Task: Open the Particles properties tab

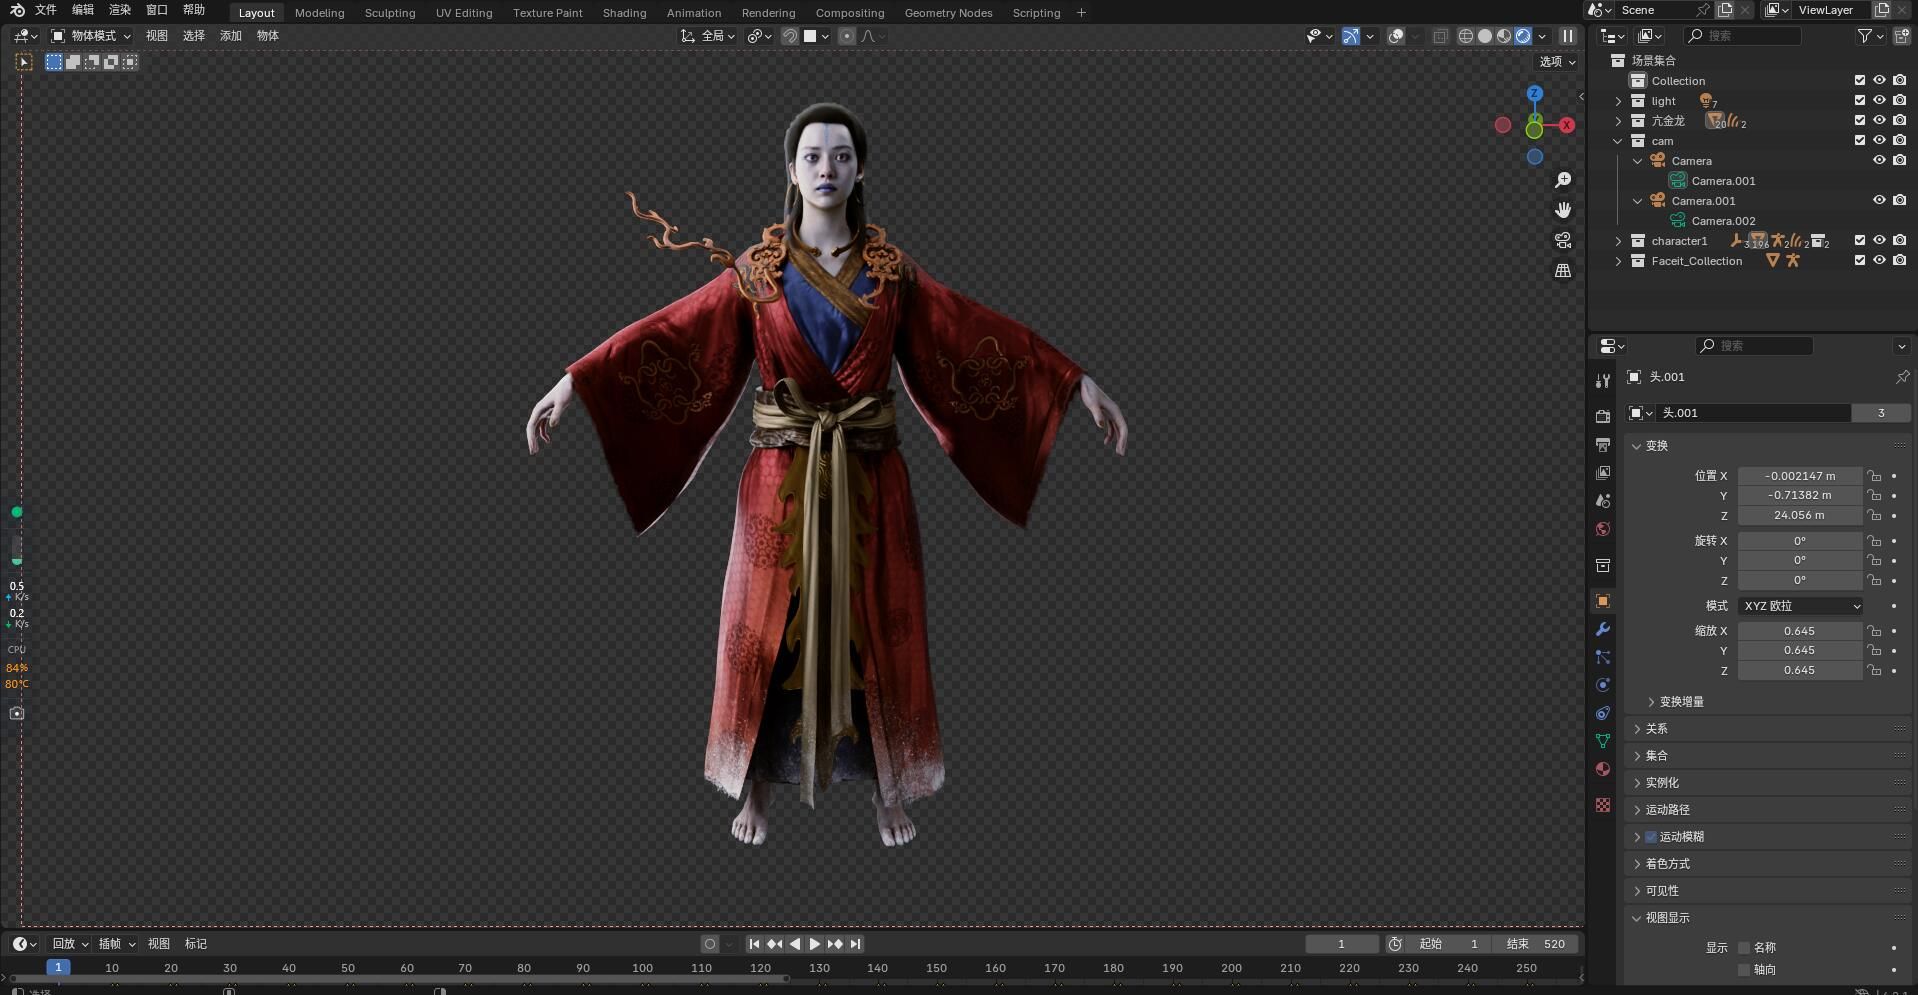Action: click(1603, 657)
